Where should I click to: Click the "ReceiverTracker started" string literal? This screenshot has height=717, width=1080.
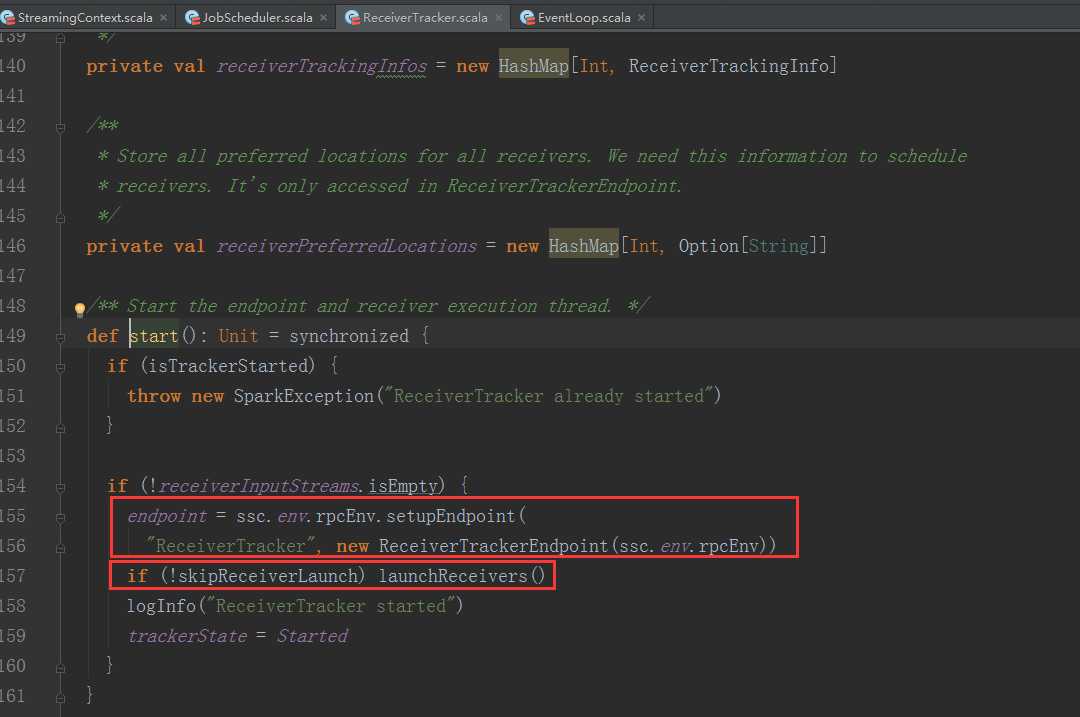331,606
